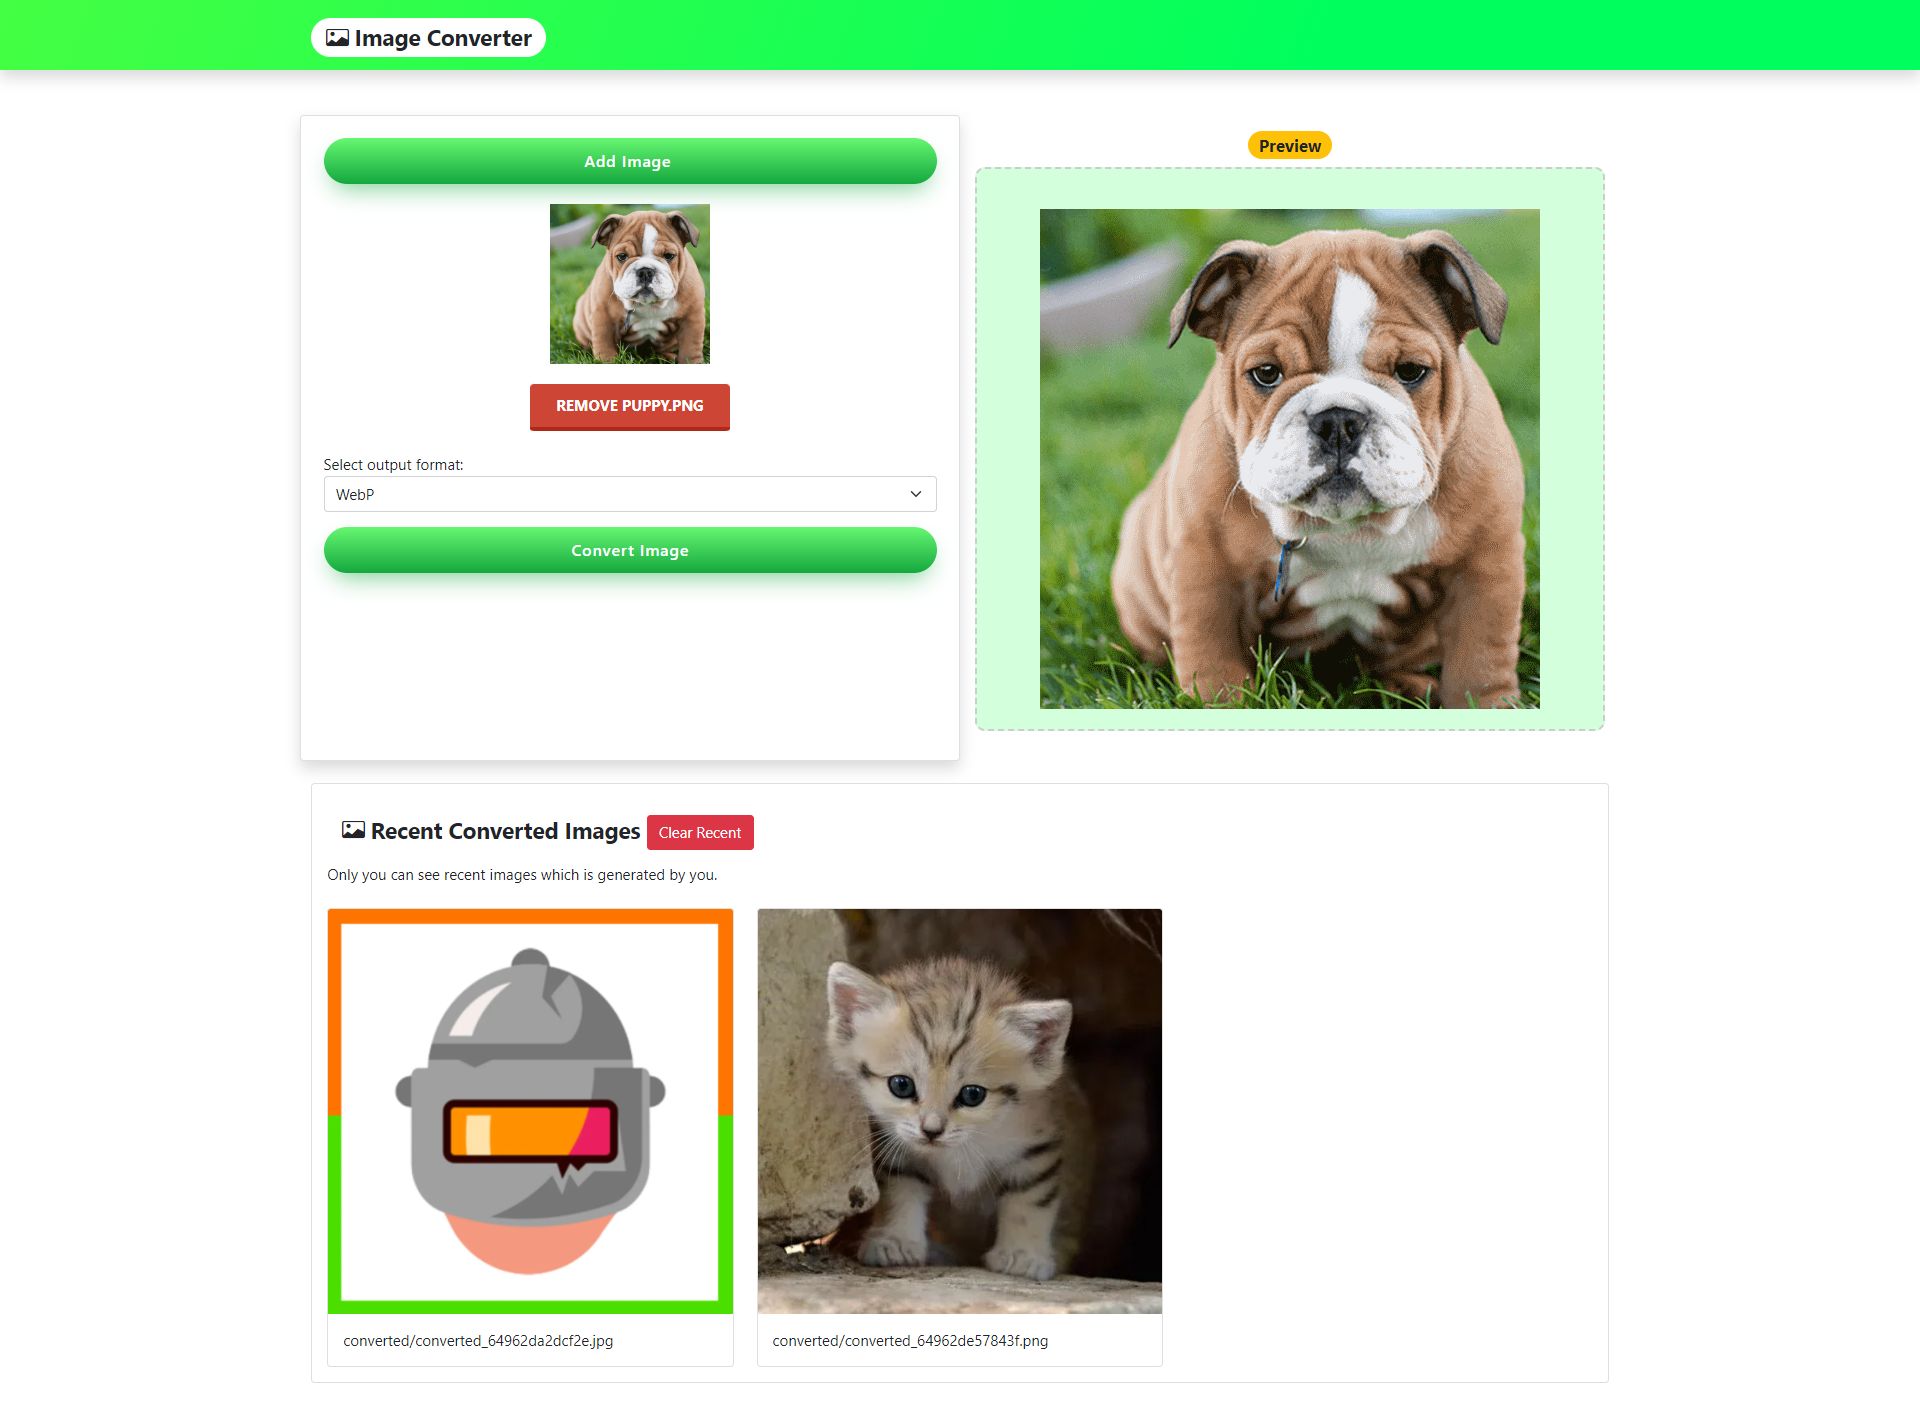1920x1406 pixels.
Task: Remove puppy.png using the red button
Action: coord(630,406)
